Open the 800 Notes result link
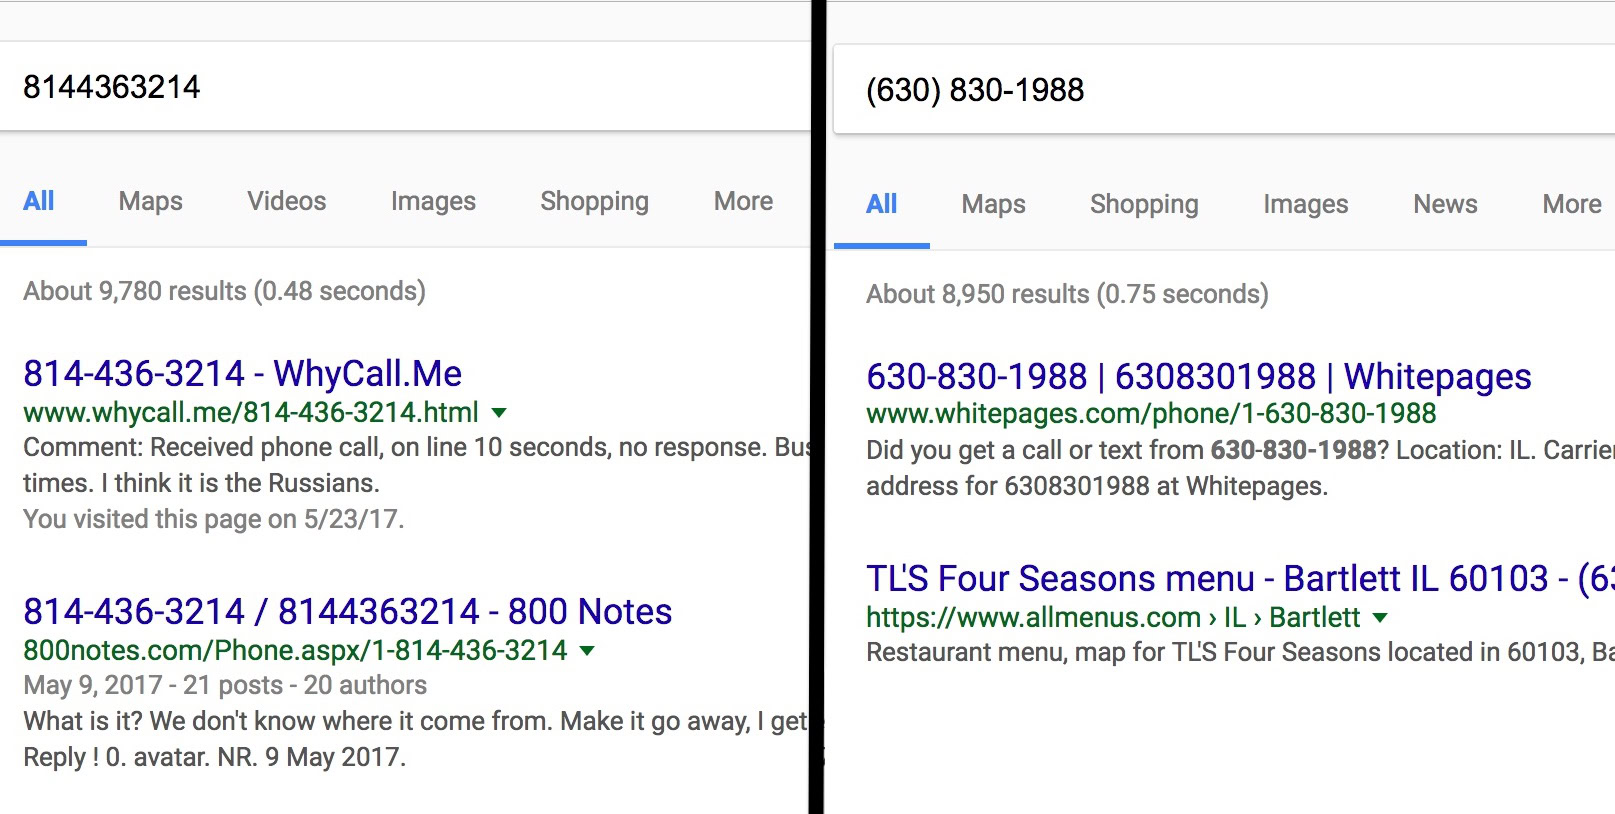Image resolution: width=1615 pixels, height=814 pixels. tap(347, 611)
